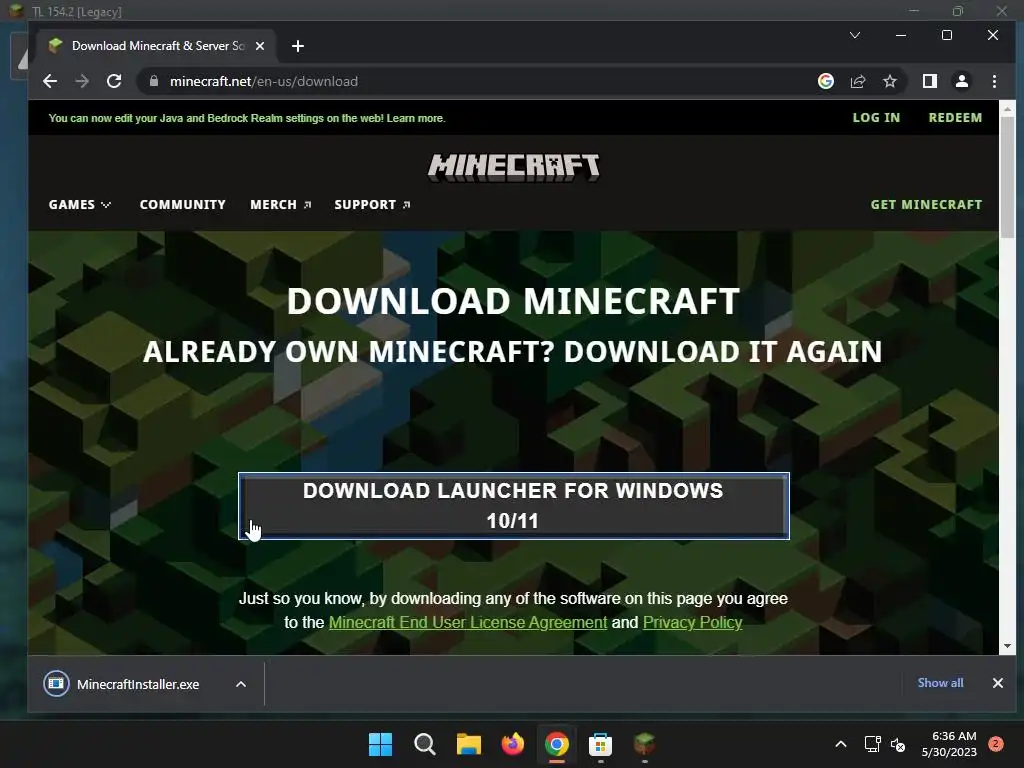Screen dimensions: 1024x768
Task: Click Chrome icon in taskbar
Action: click(x=556, y=744)
